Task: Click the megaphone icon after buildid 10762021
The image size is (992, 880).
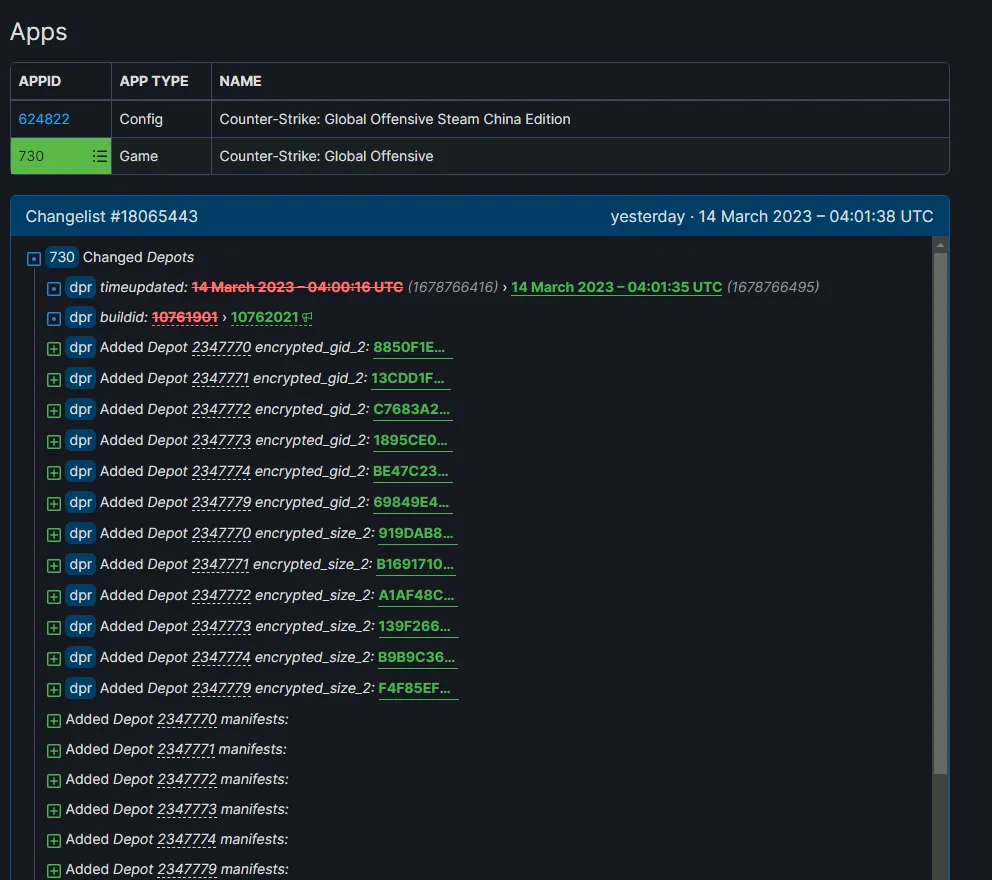Action: pyautogui.click(x=307, y=317)
